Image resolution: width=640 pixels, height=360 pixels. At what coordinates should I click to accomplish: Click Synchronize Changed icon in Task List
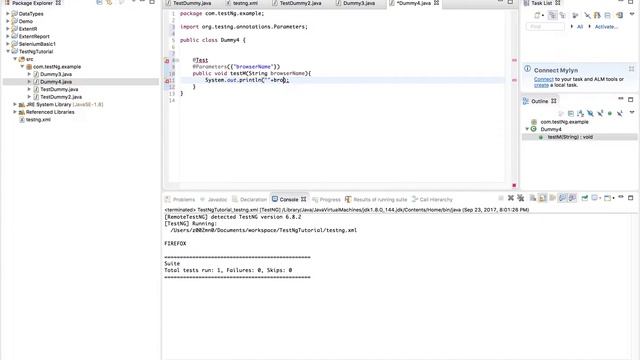coord(597,16)
